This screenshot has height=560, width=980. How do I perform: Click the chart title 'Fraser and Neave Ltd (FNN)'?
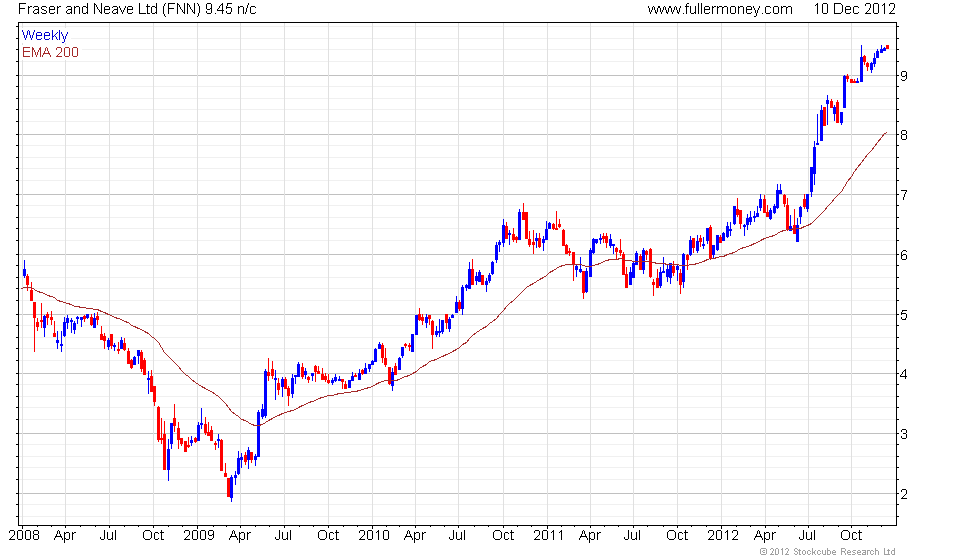(x=109, y=9)
